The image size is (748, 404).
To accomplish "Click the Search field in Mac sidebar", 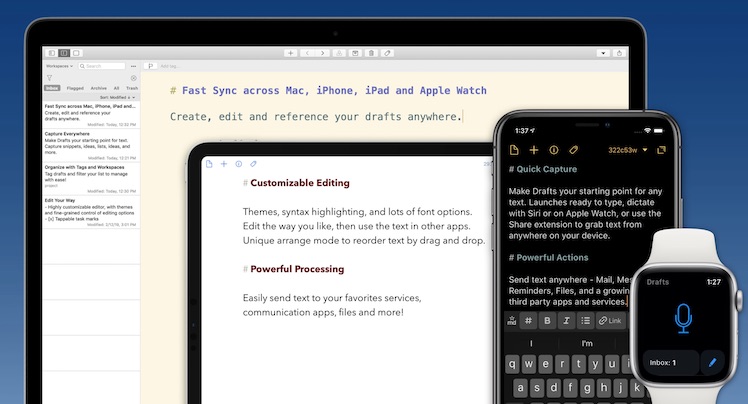I will tap(104, 66).
